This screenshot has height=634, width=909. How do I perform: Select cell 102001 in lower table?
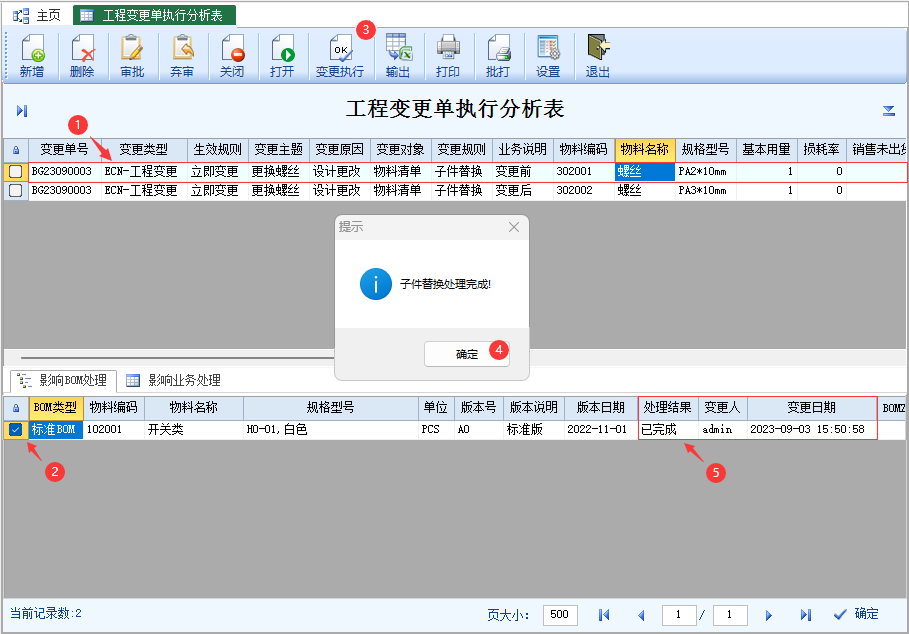114,429
